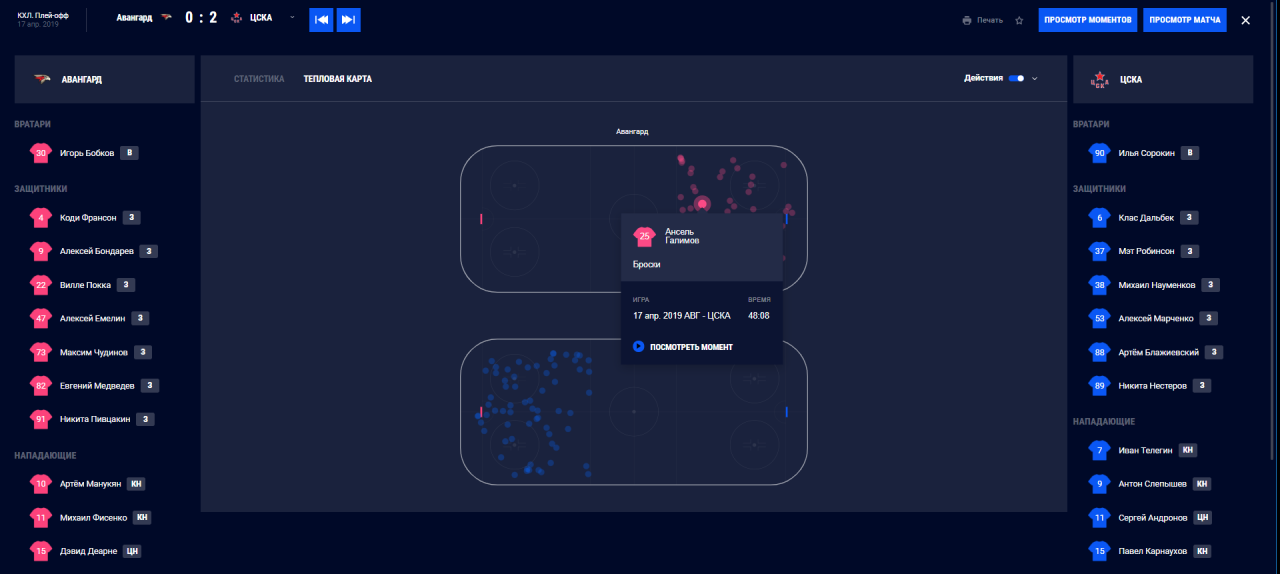
Task: Select Клас Дальбек's blue jersey number 6
Action: [x=1099, y=217]
